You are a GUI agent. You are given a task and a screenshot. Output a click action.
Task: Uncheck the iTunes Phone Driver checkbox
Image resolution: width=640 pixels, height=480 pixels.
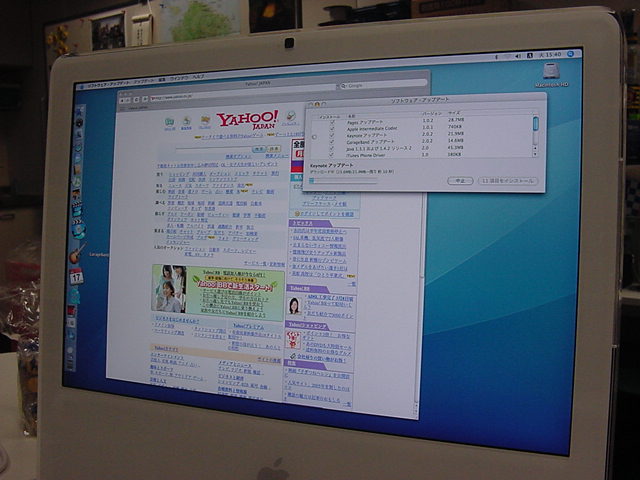331,155
